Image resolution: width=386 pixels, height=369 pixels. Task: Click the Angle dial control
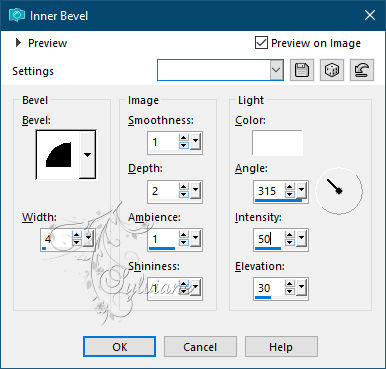(x=339, y=191)
